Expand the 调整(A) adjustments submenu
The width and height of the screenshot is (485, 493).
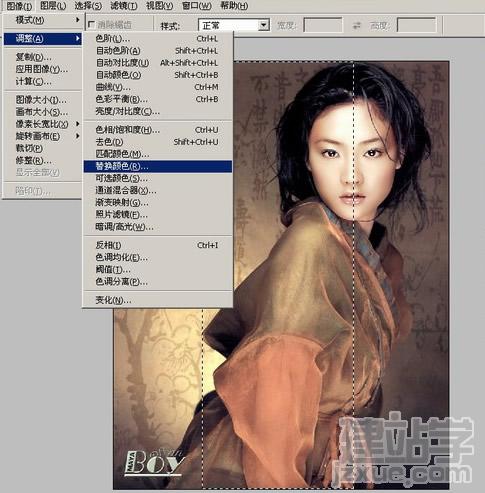coord(42,39)
